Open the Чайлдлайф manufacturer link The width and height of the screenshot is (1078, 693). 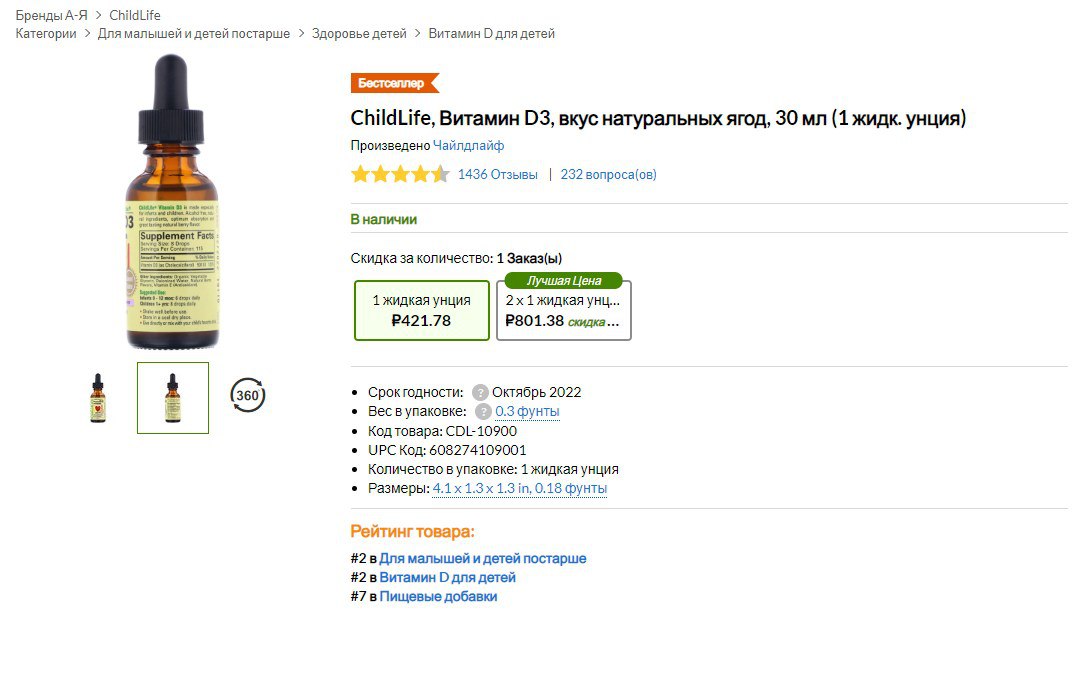468,145
